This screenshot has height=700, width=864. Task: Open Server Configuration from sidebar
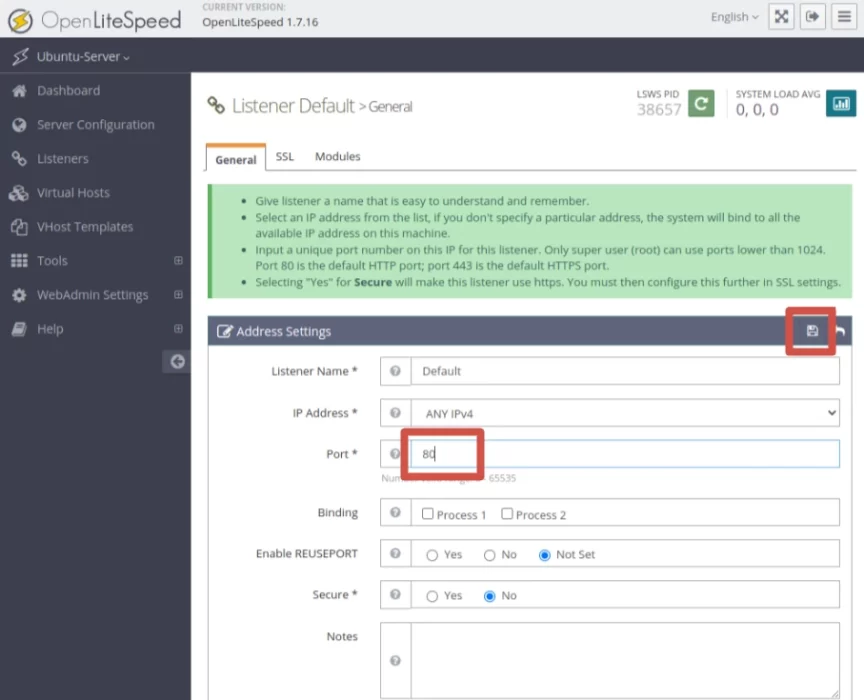click(x=95, y=125)
